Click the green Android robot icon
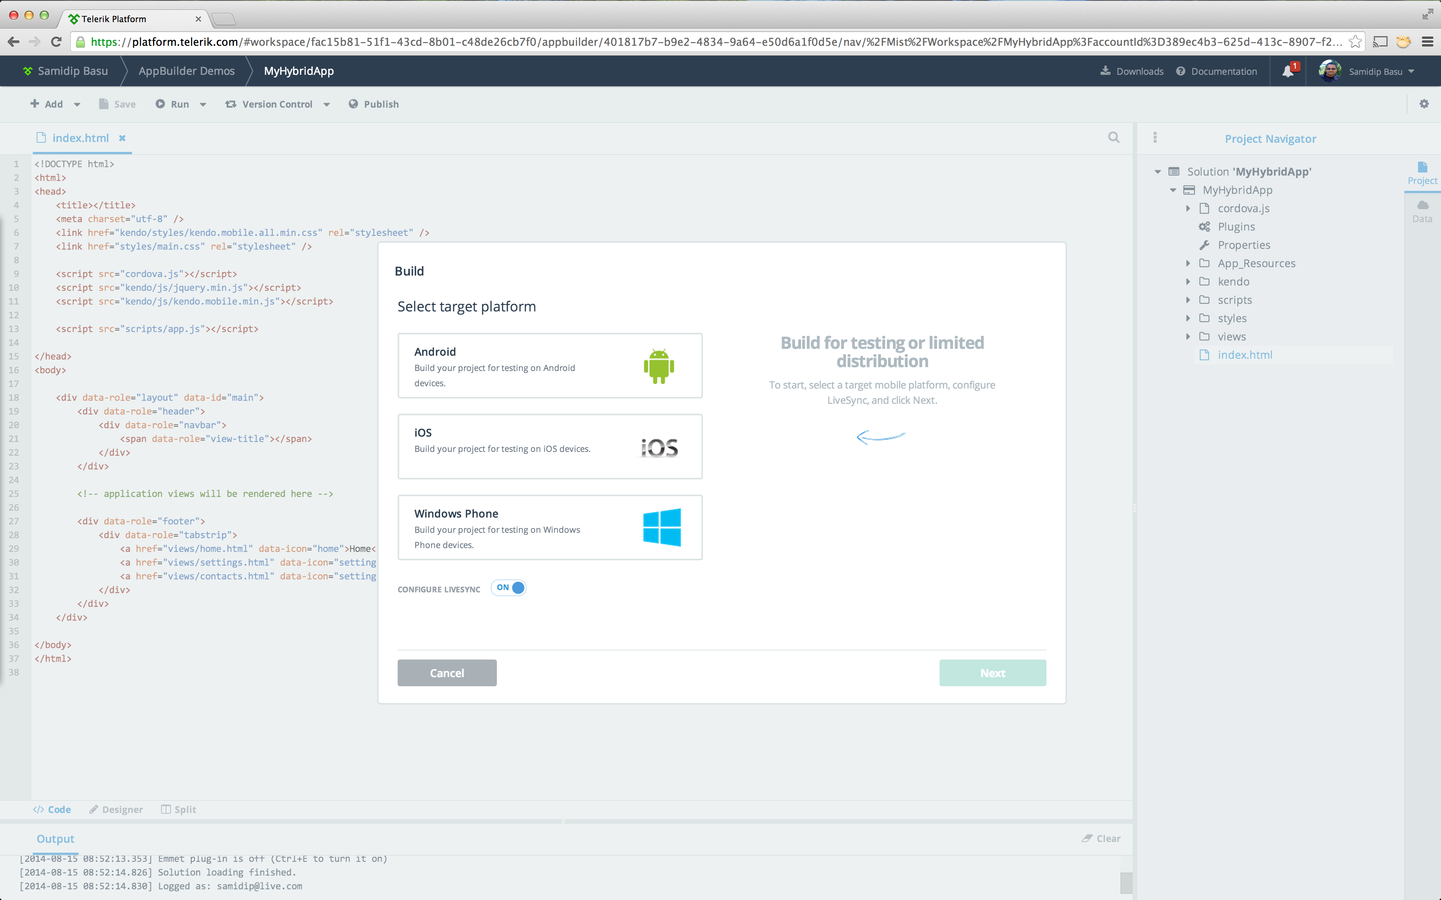 pyautogui.click(x=659, y=366)
